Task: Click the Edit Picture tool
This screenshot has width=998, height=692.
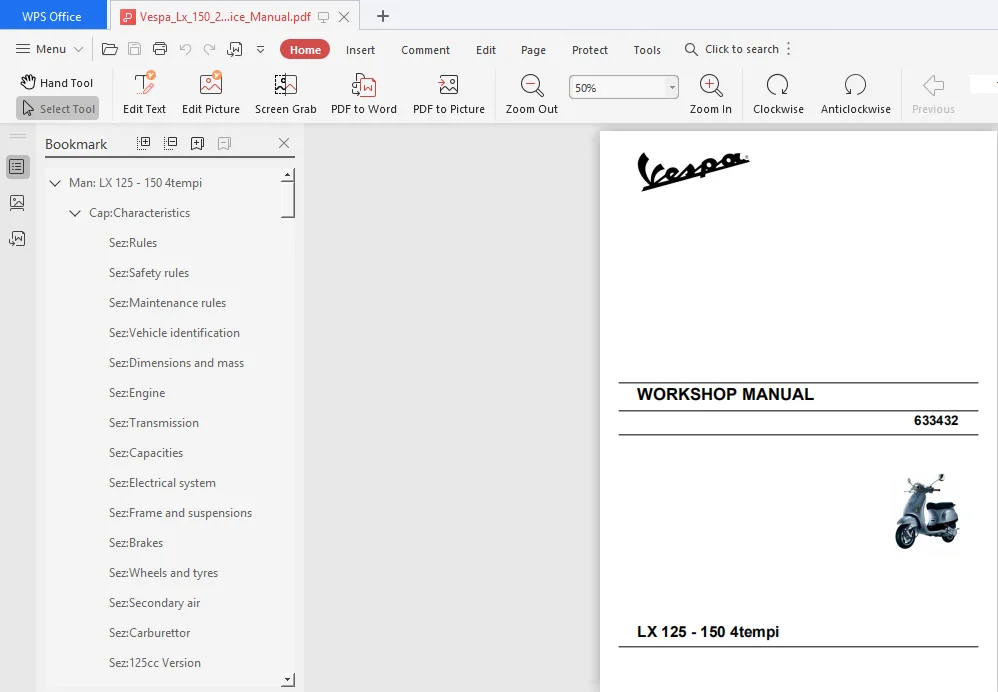Action: (211, 93)
